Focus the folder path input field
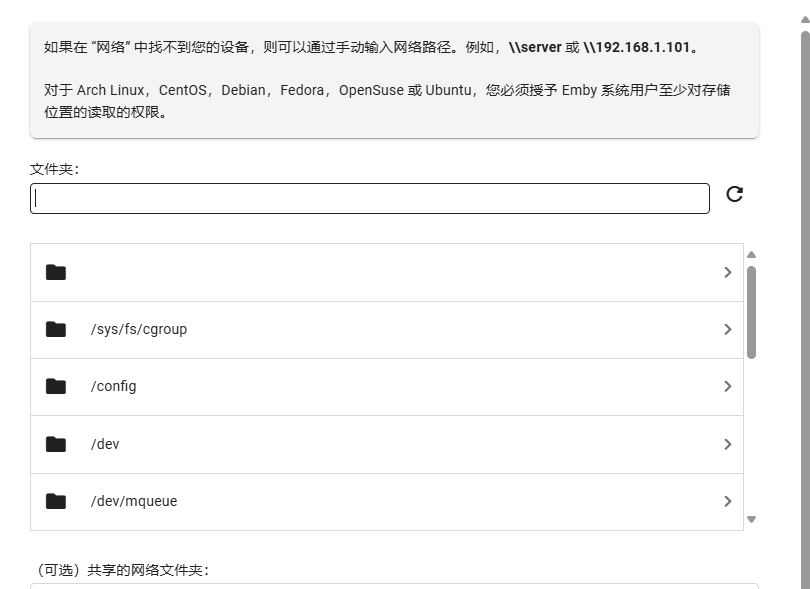 (370, 198)
